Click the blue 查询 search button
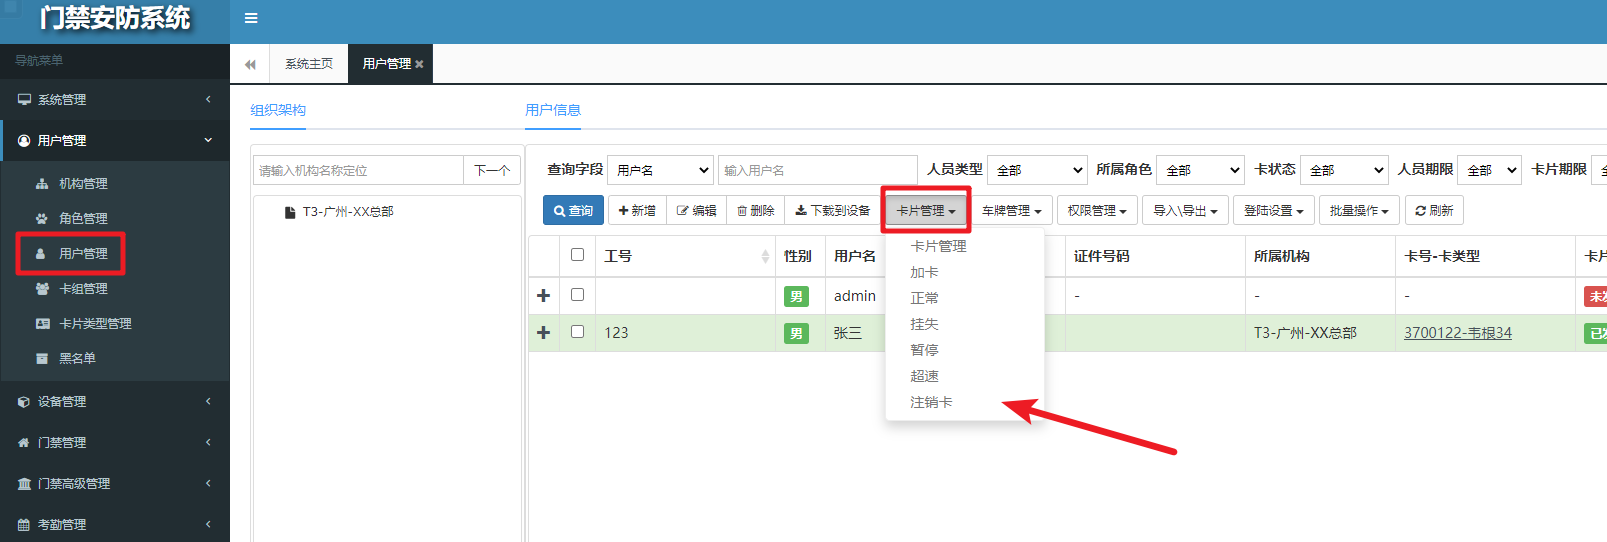The height and width of the screenshot is (542, 1607). pyautogui.click(x=573, y=211)
